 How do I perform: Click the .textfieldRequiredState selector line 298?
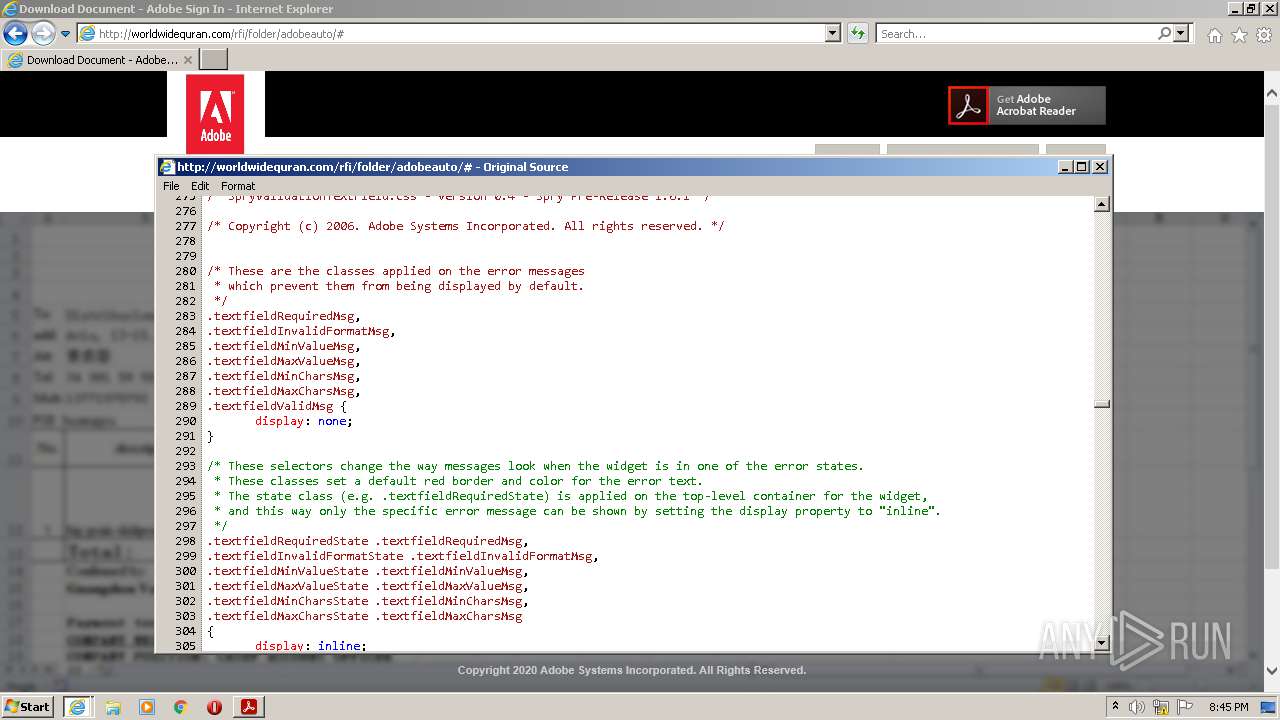368,541
